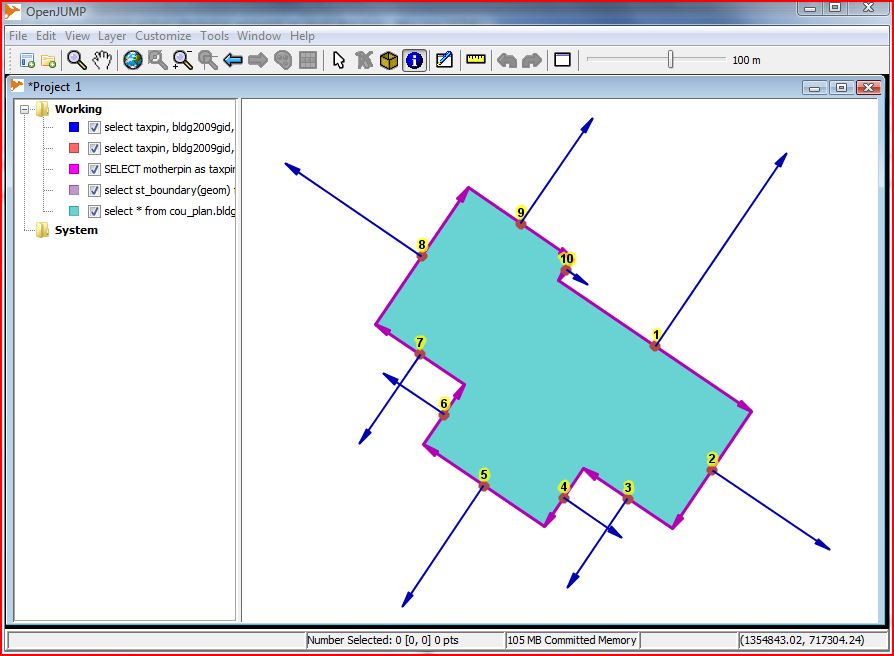Select the Zoom magnifier tool
This screenshot has width=894, height=656.
[x=76, y=60]
